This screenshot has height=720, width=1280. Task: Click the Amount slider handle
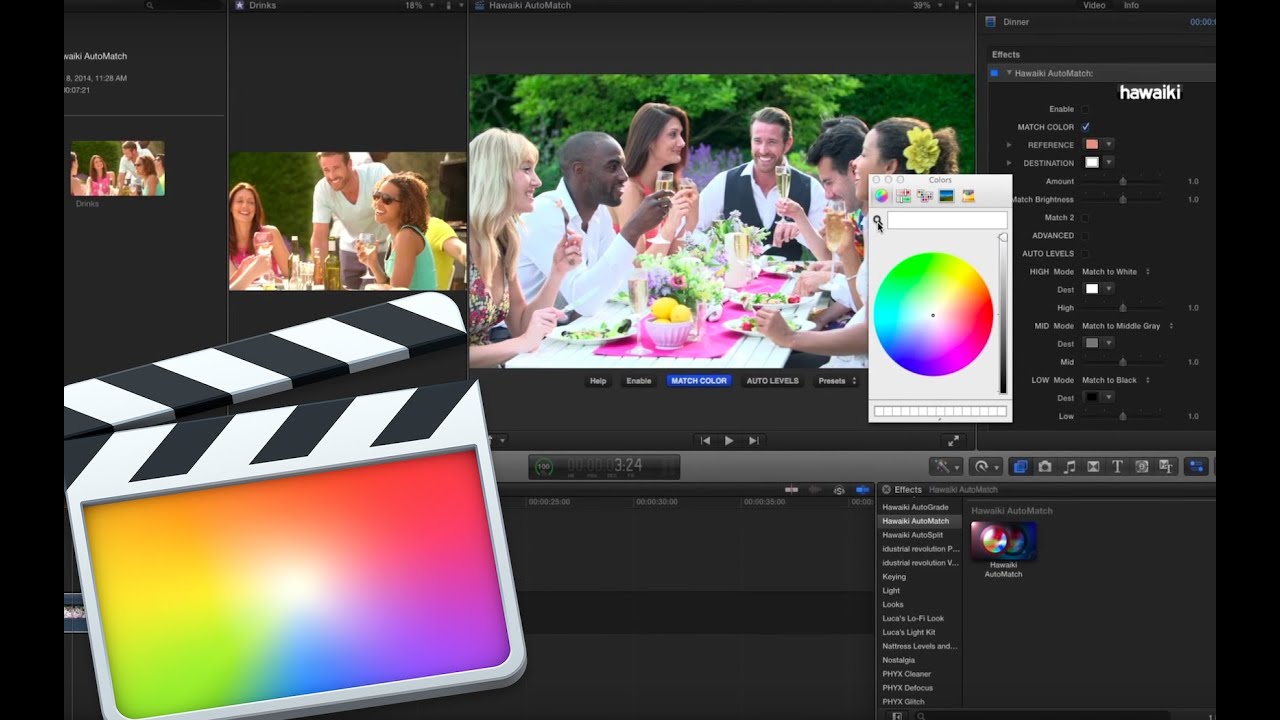(x=1123, y=181)
